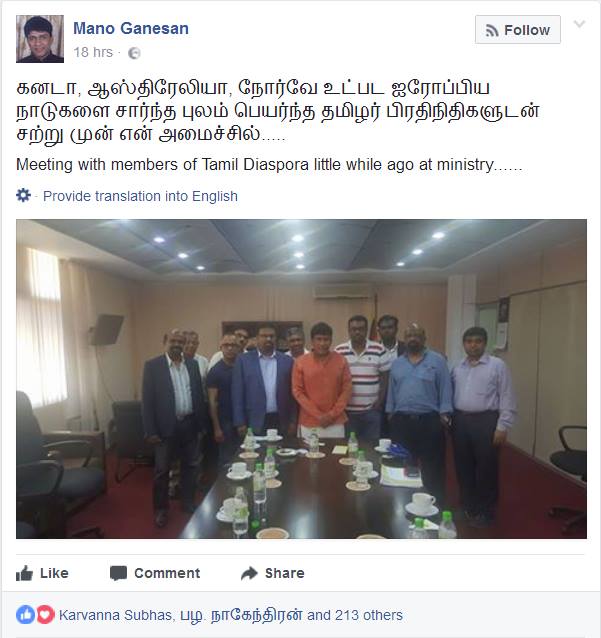
Task: Click the Mano Ganesan name link
Action: point(131,28)
